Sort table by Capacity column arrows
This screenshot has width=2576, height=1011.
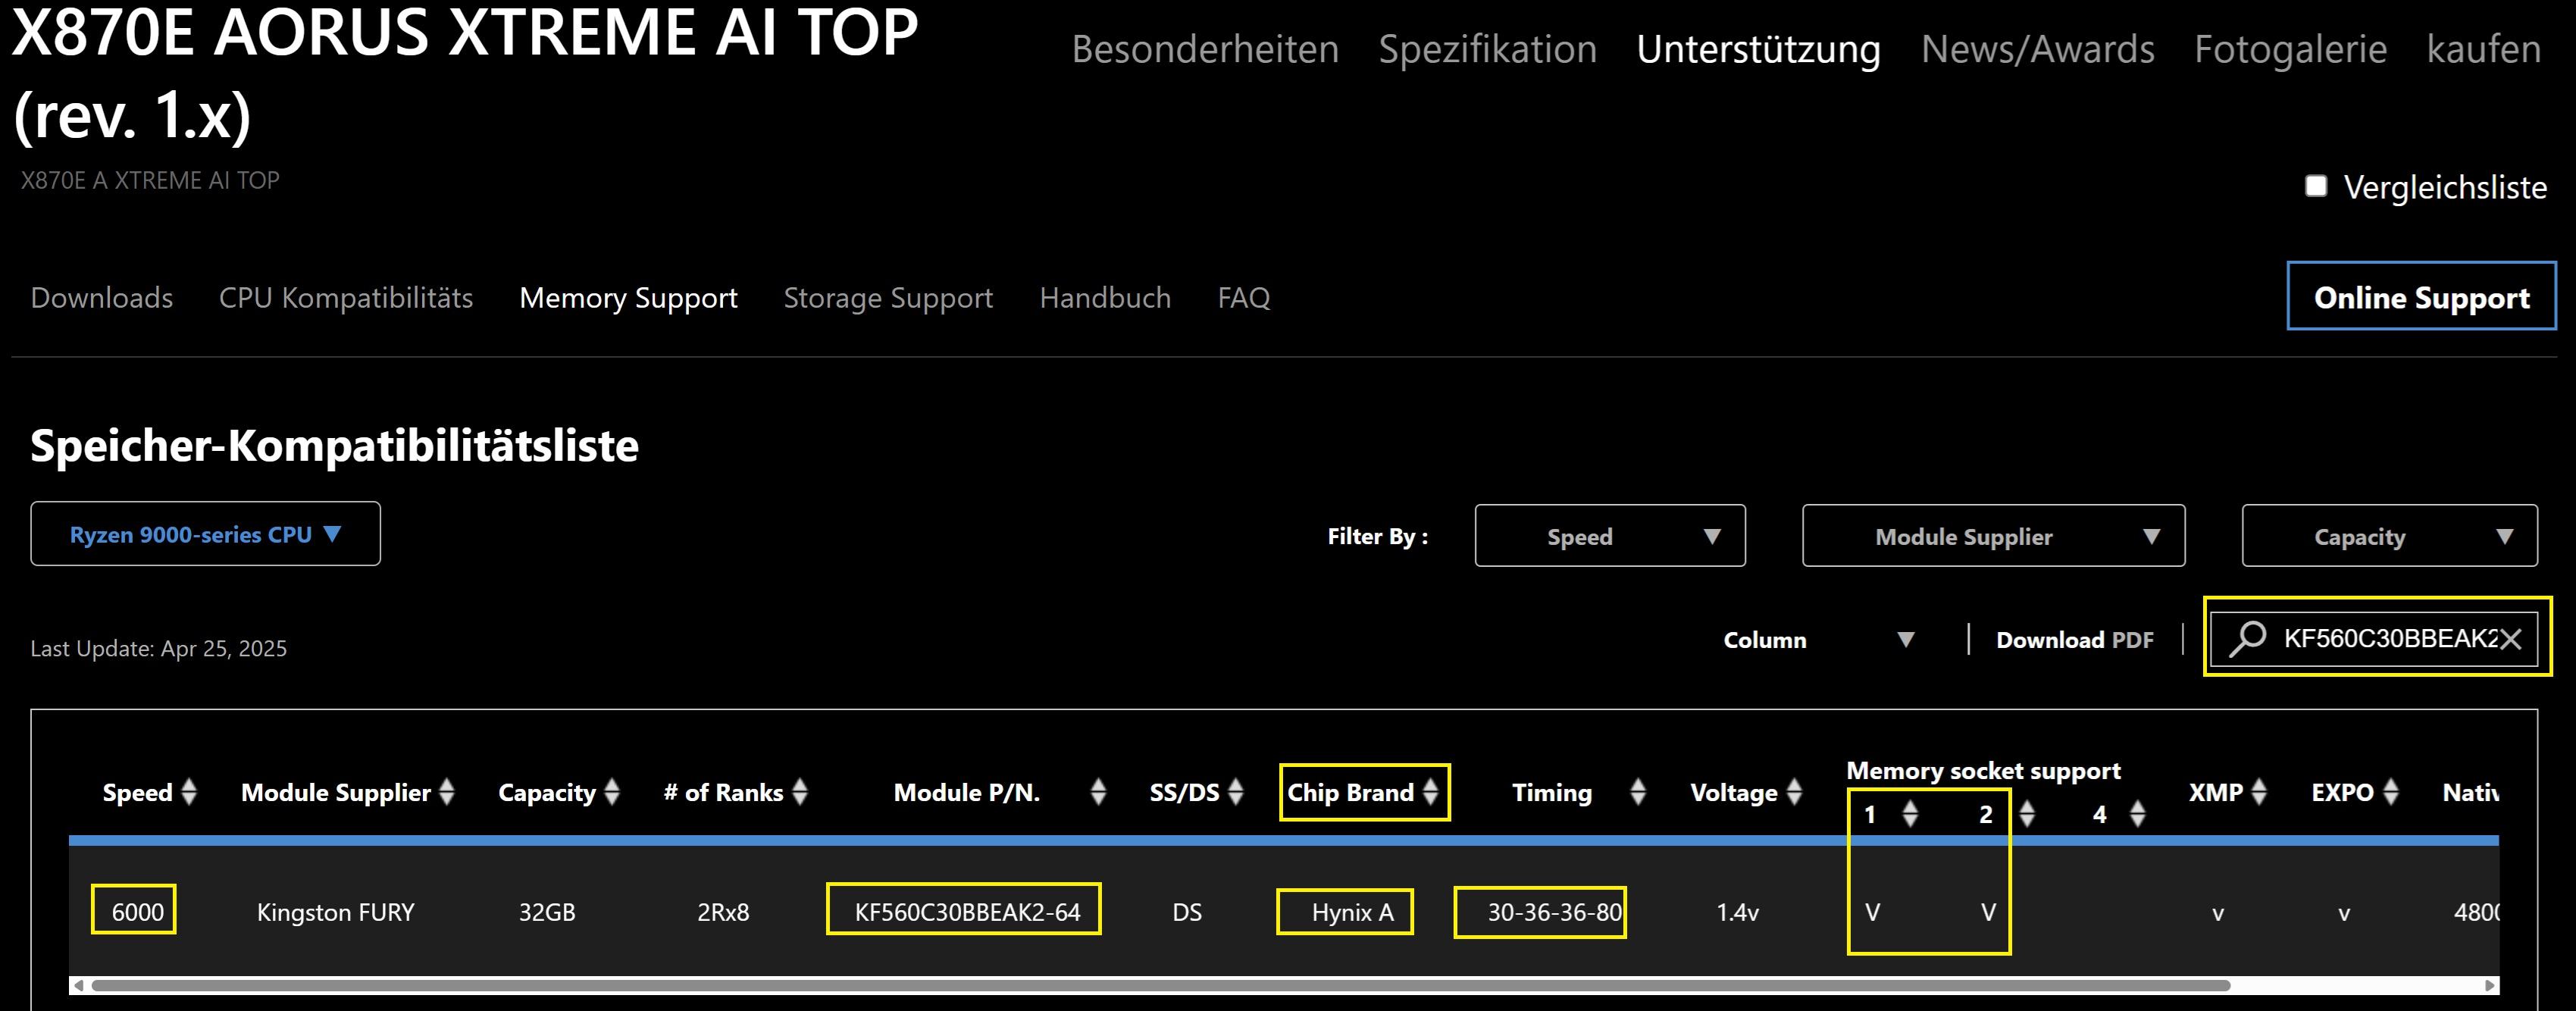[612, 792]
